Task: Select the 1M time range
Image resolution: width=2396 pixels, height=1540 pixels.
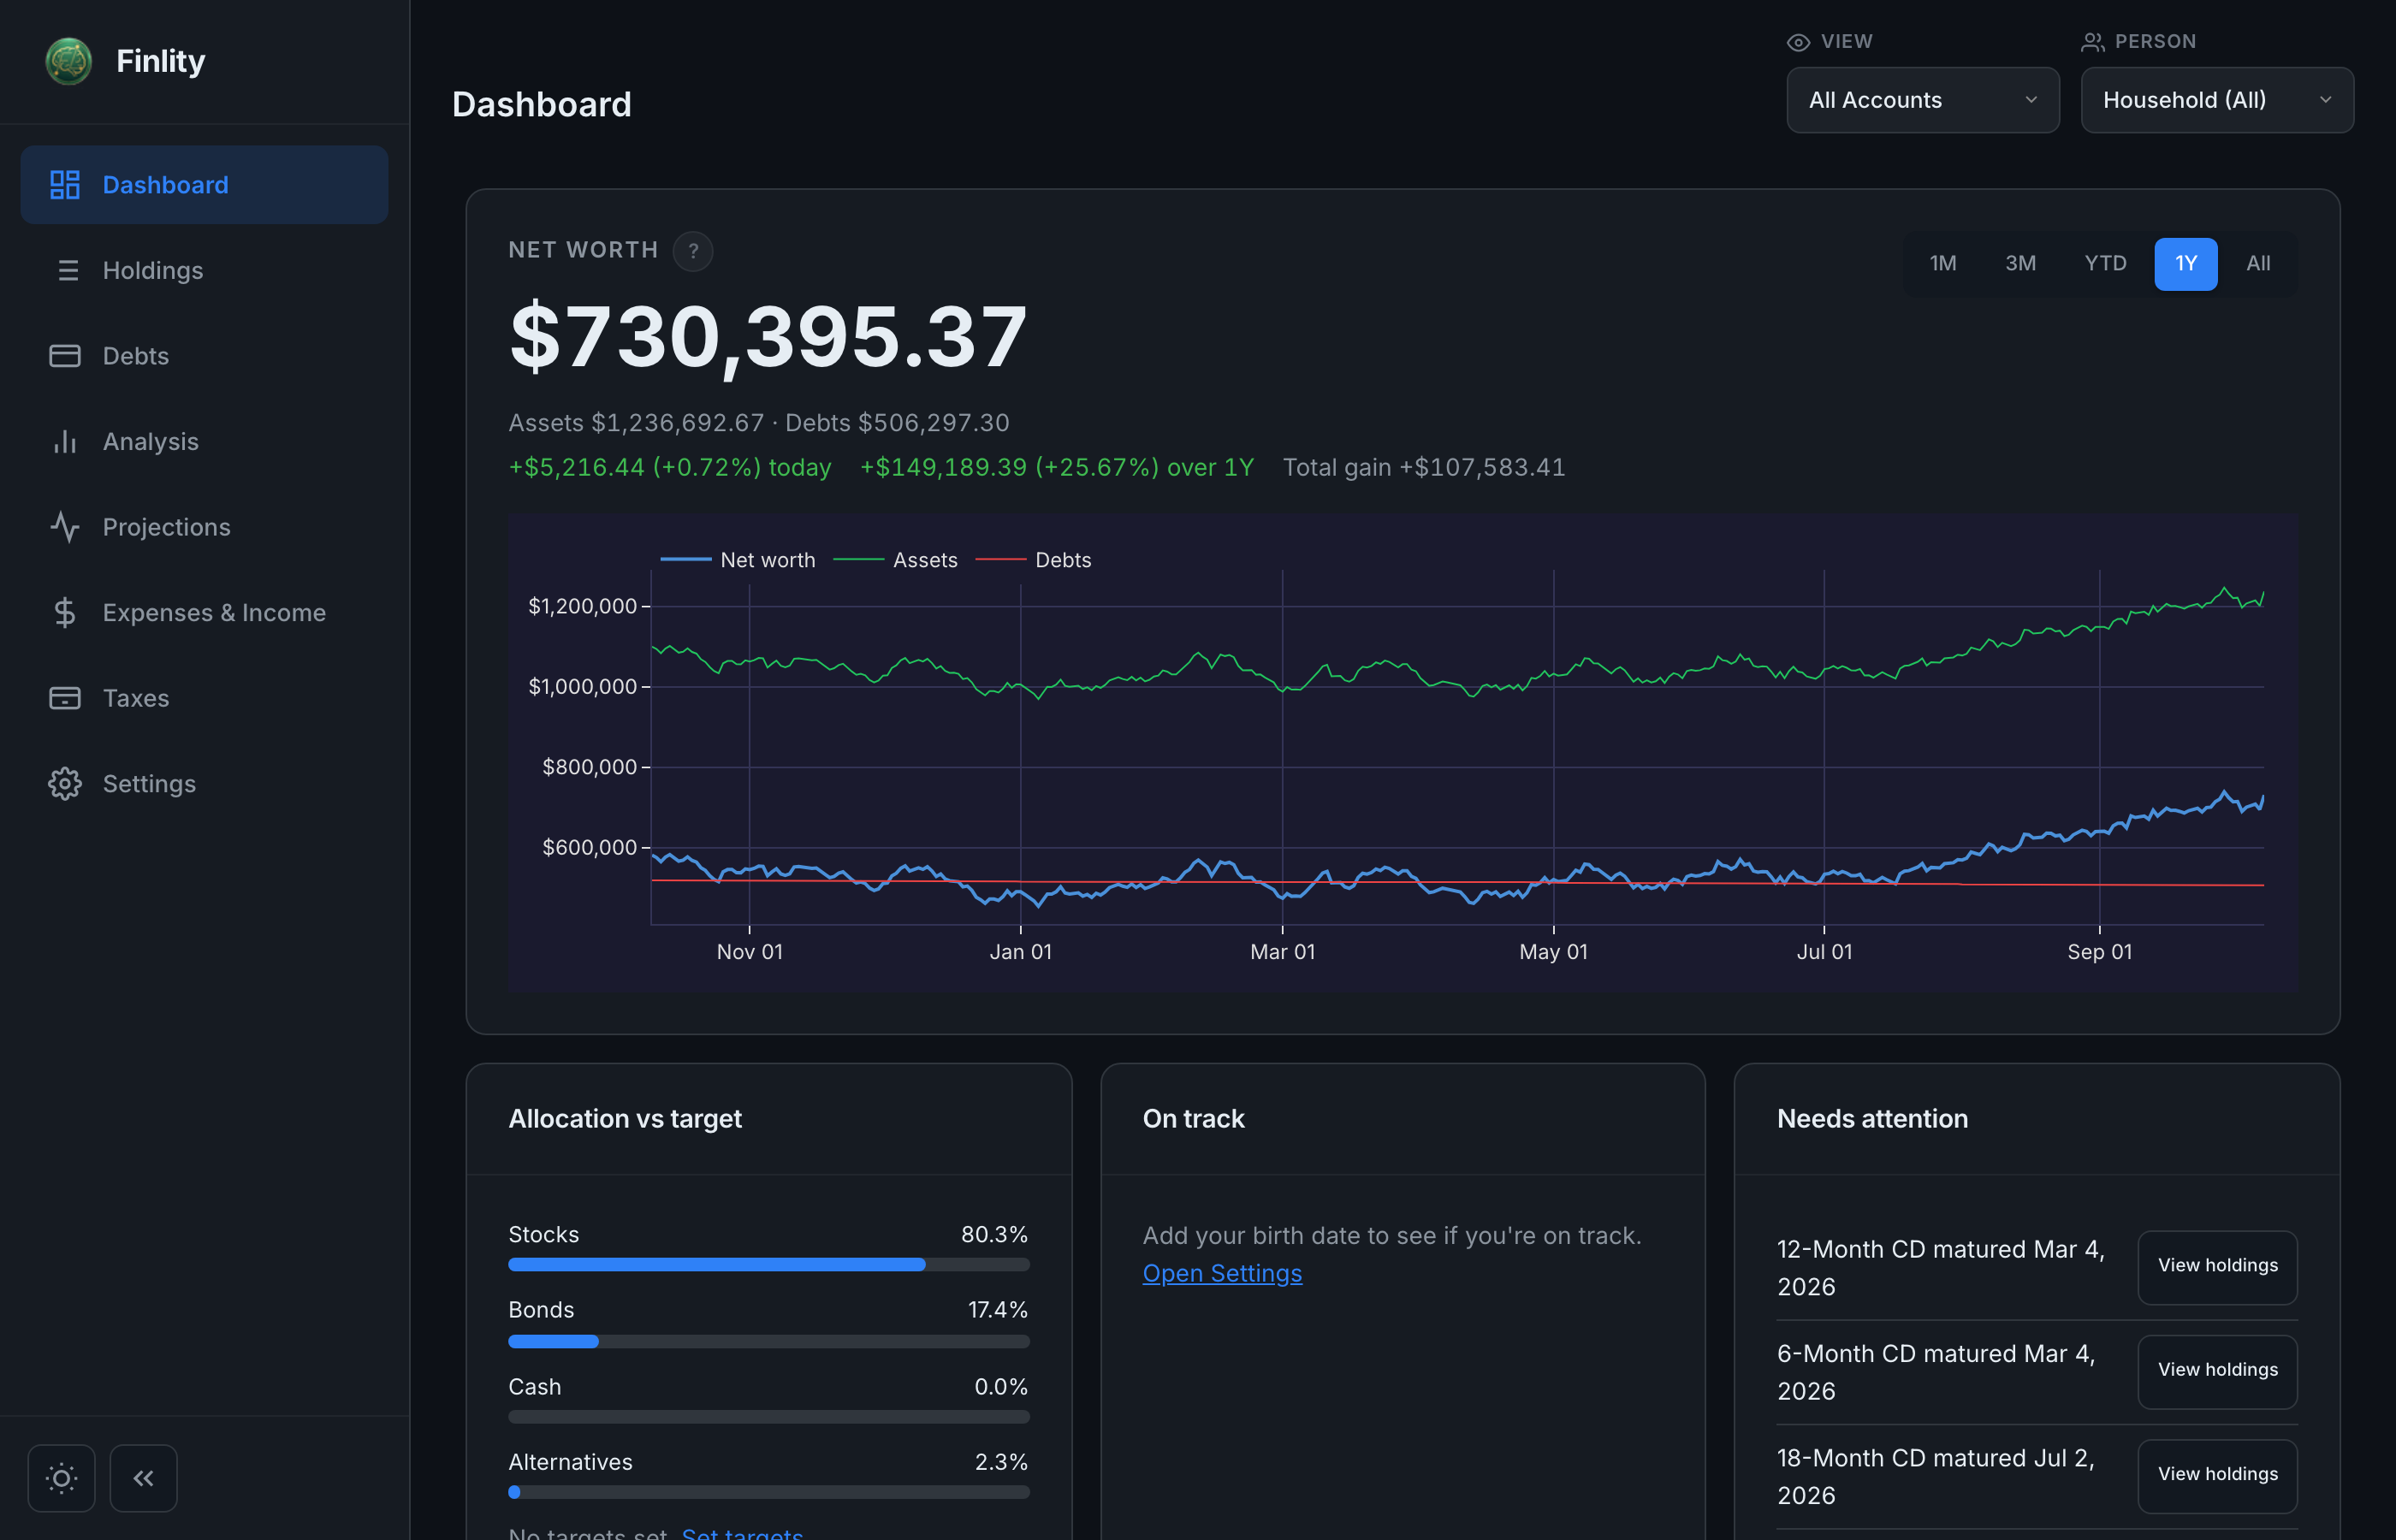Action: (x=1942, y=264)
